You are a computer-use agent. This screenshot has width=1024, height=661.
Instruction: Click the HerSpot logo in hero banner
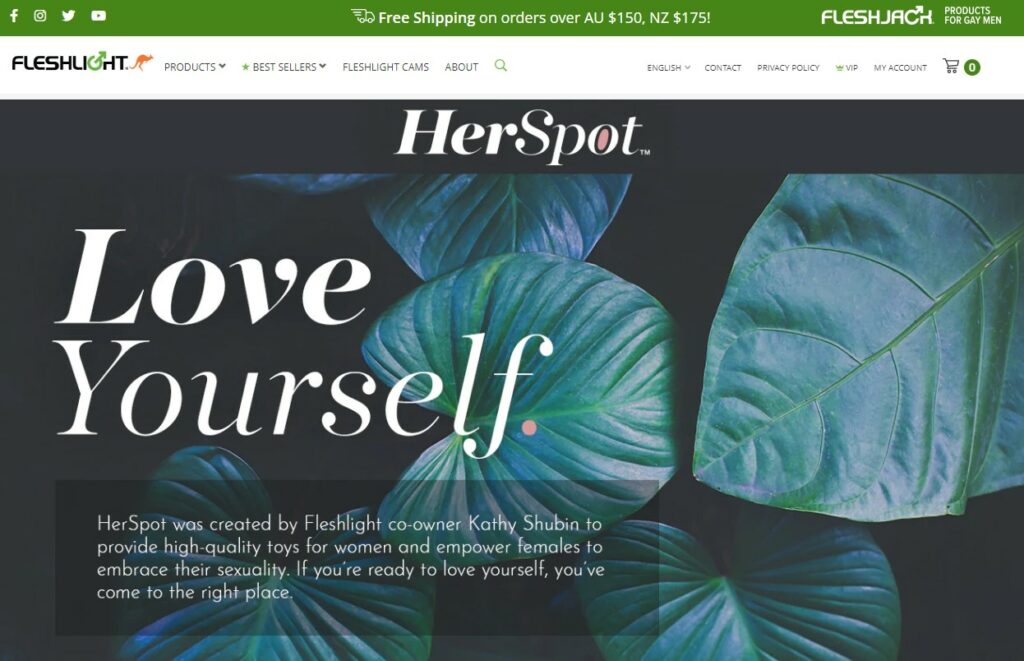tap(522, 136)
